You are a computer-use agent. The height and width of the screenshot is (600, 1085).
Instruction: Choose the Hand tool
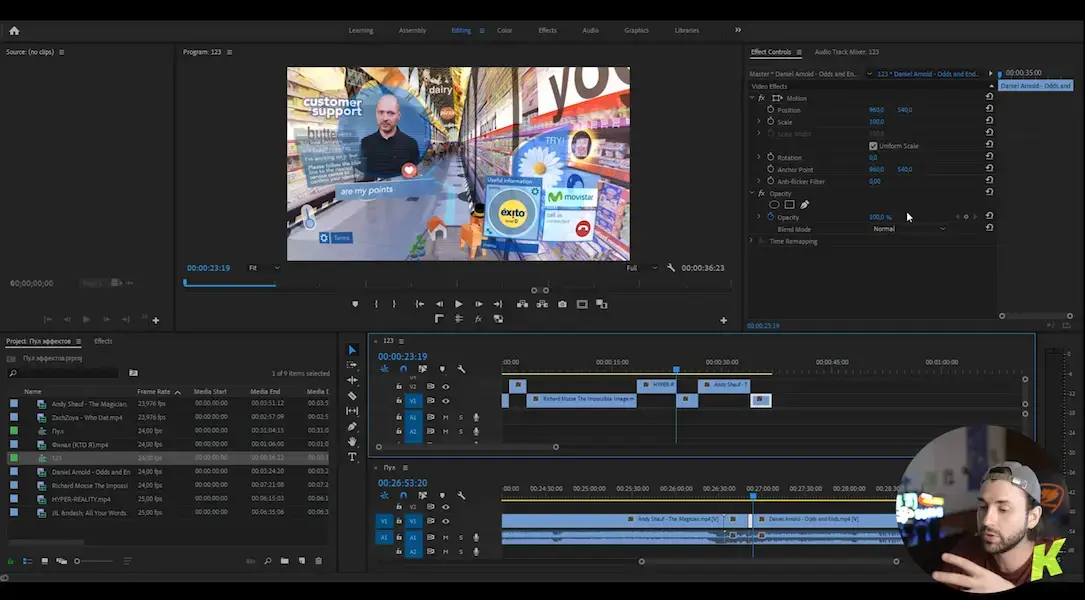click(352, 442)
